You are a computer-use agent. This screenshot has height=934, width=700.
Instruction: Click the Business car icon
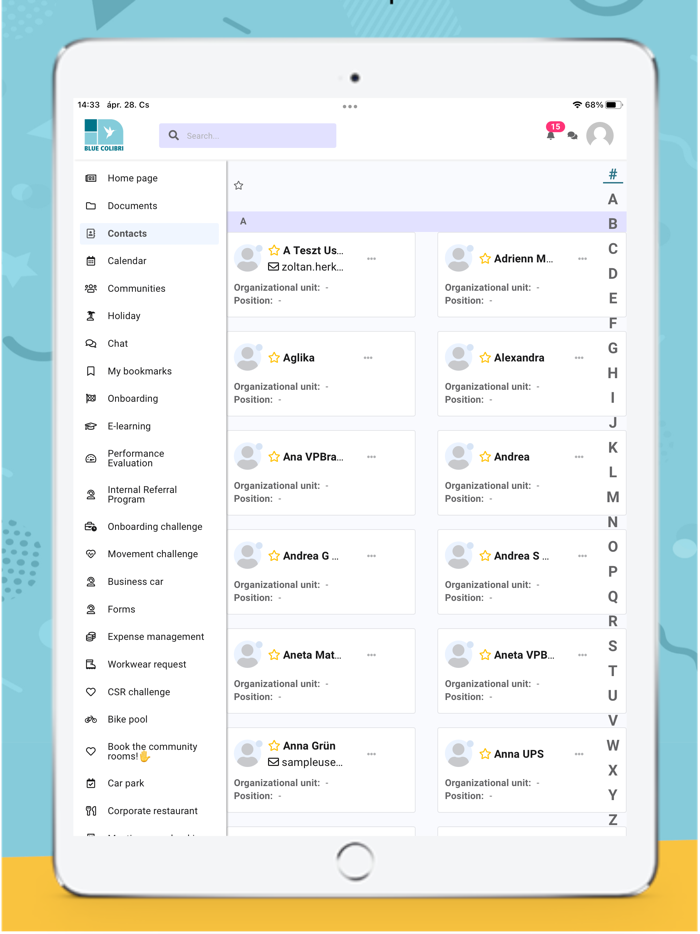91,582
